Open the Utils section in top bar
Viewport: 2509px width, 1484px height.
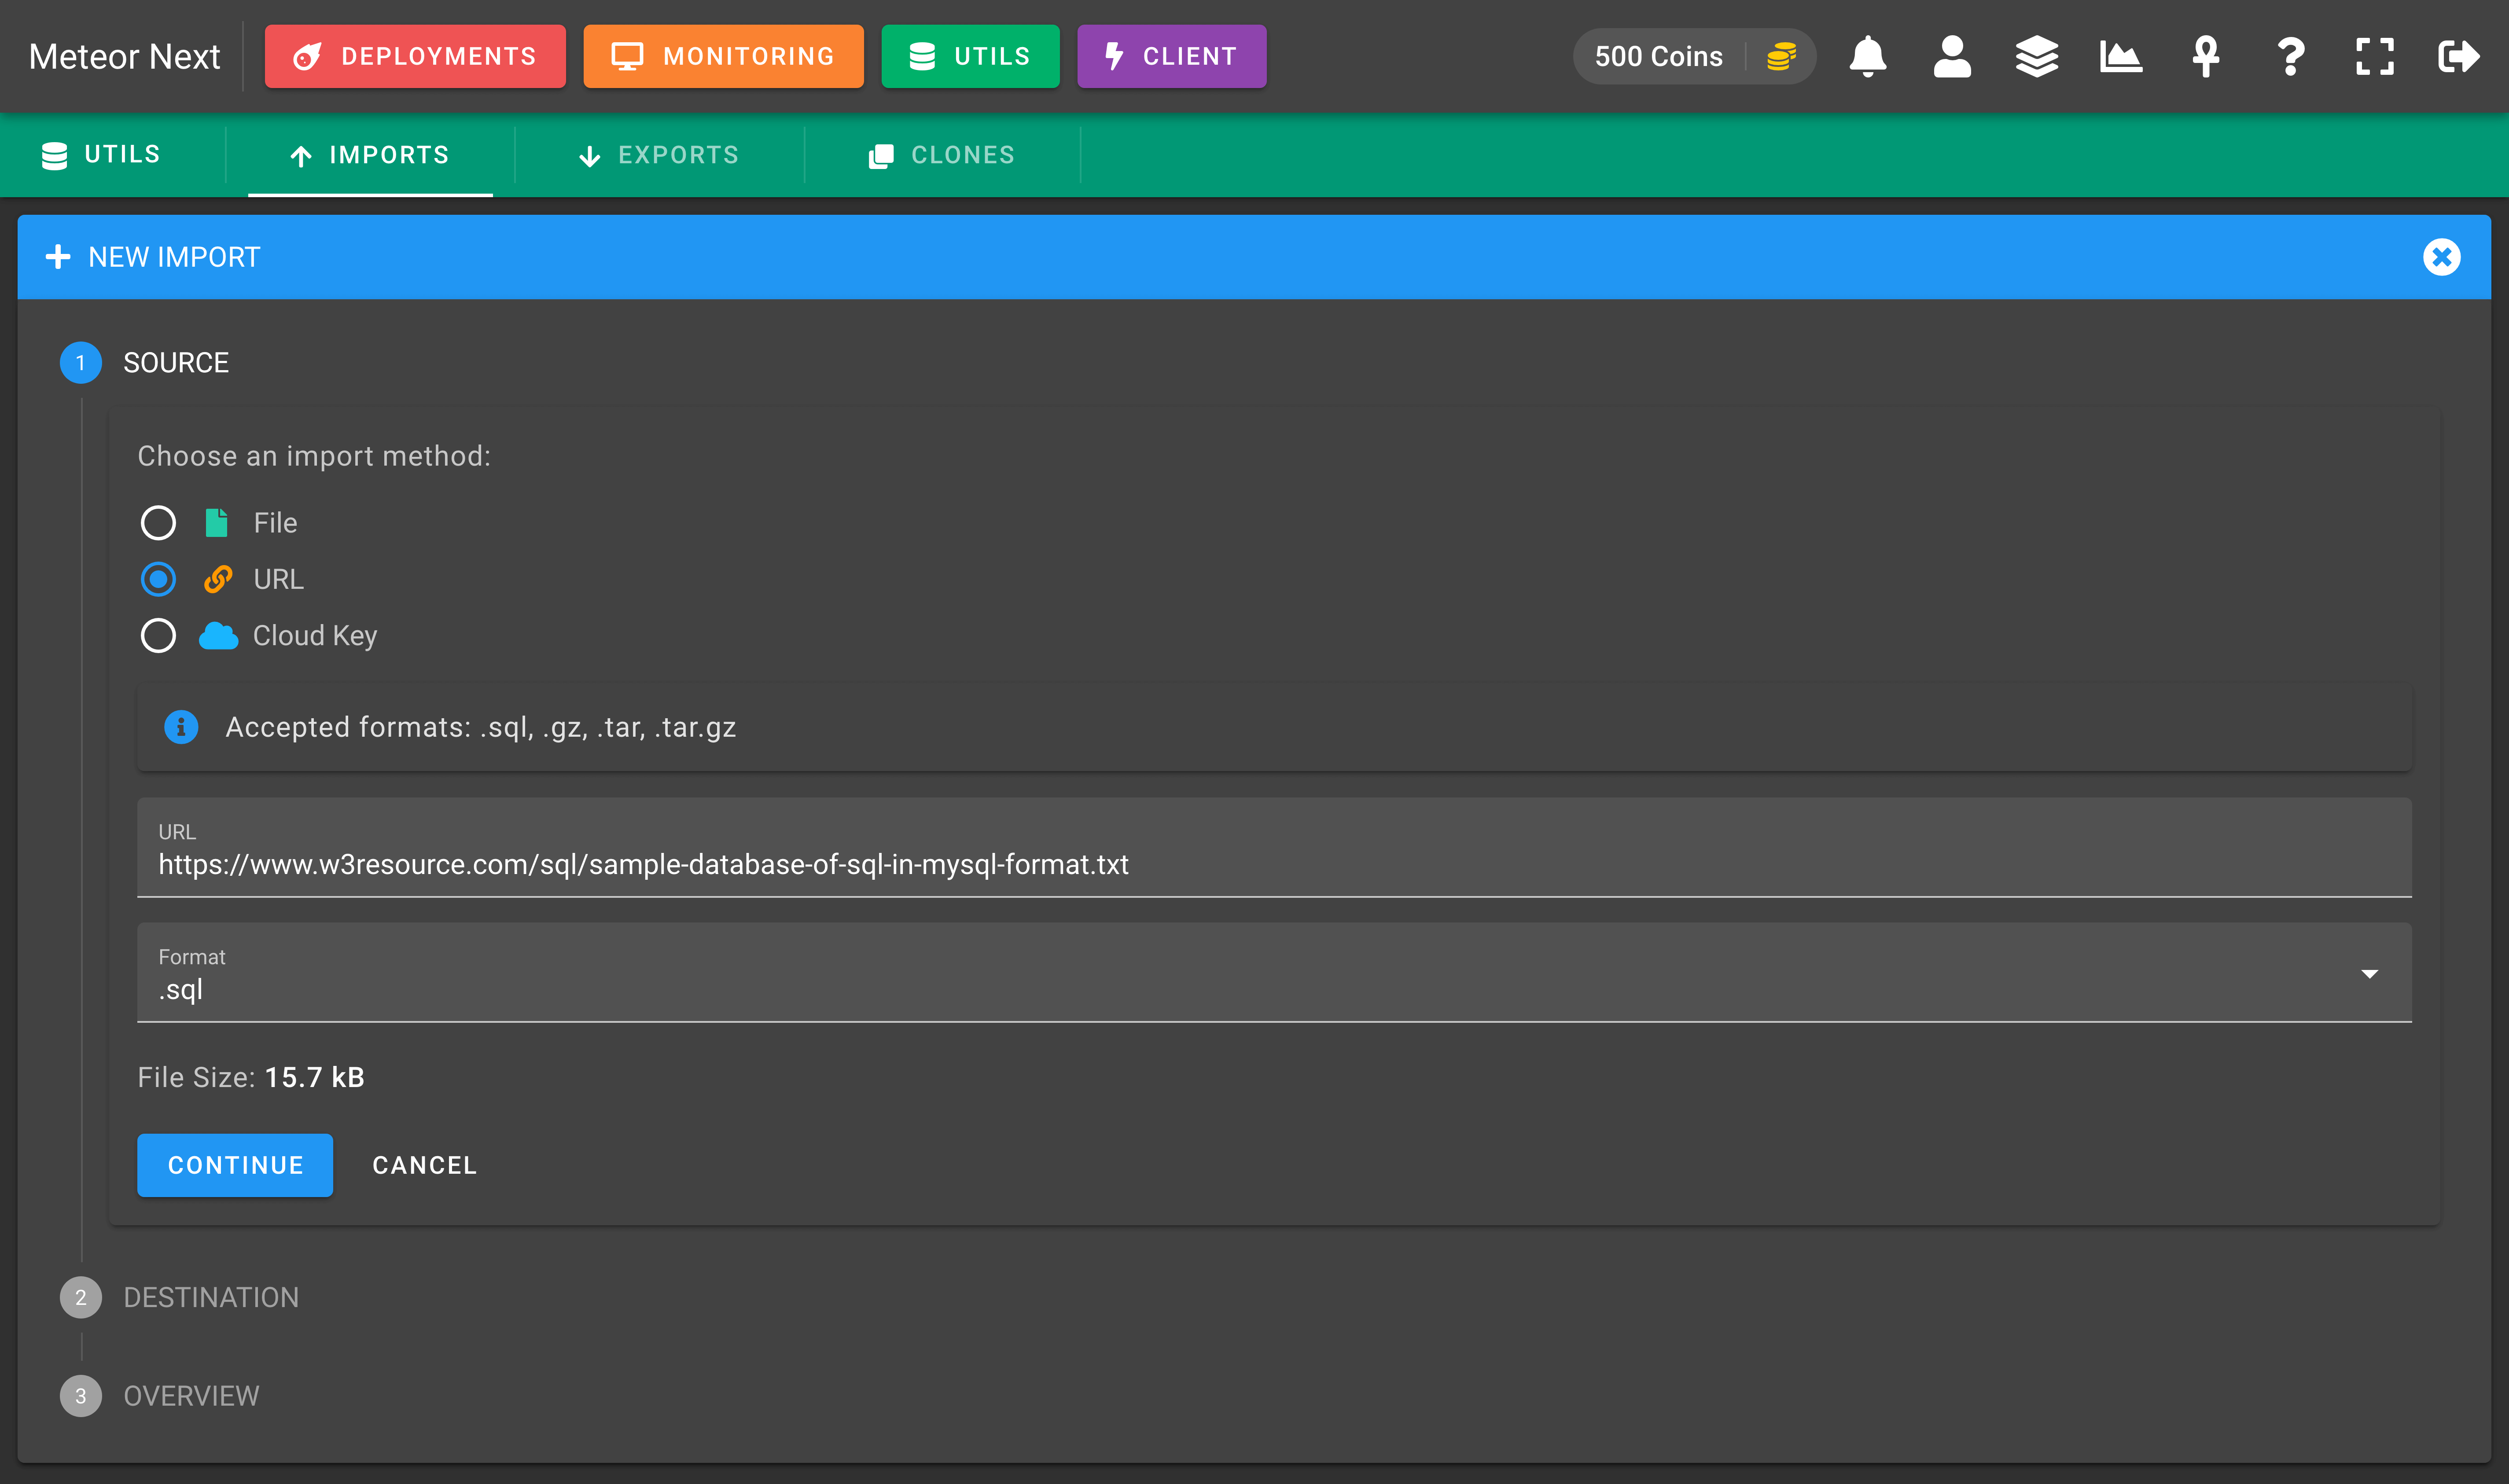click(x=970, y=56)
